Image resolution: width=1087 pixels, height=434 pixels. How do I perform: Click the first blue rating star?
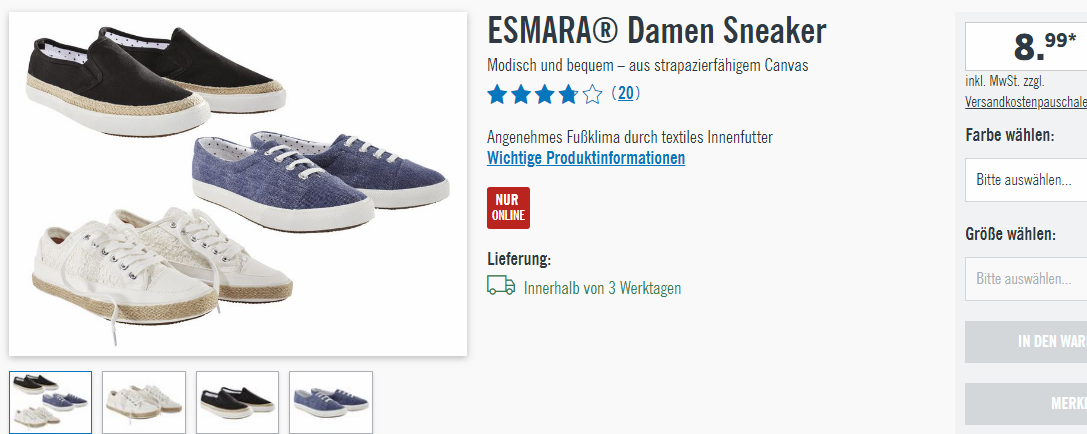point(497,94)
